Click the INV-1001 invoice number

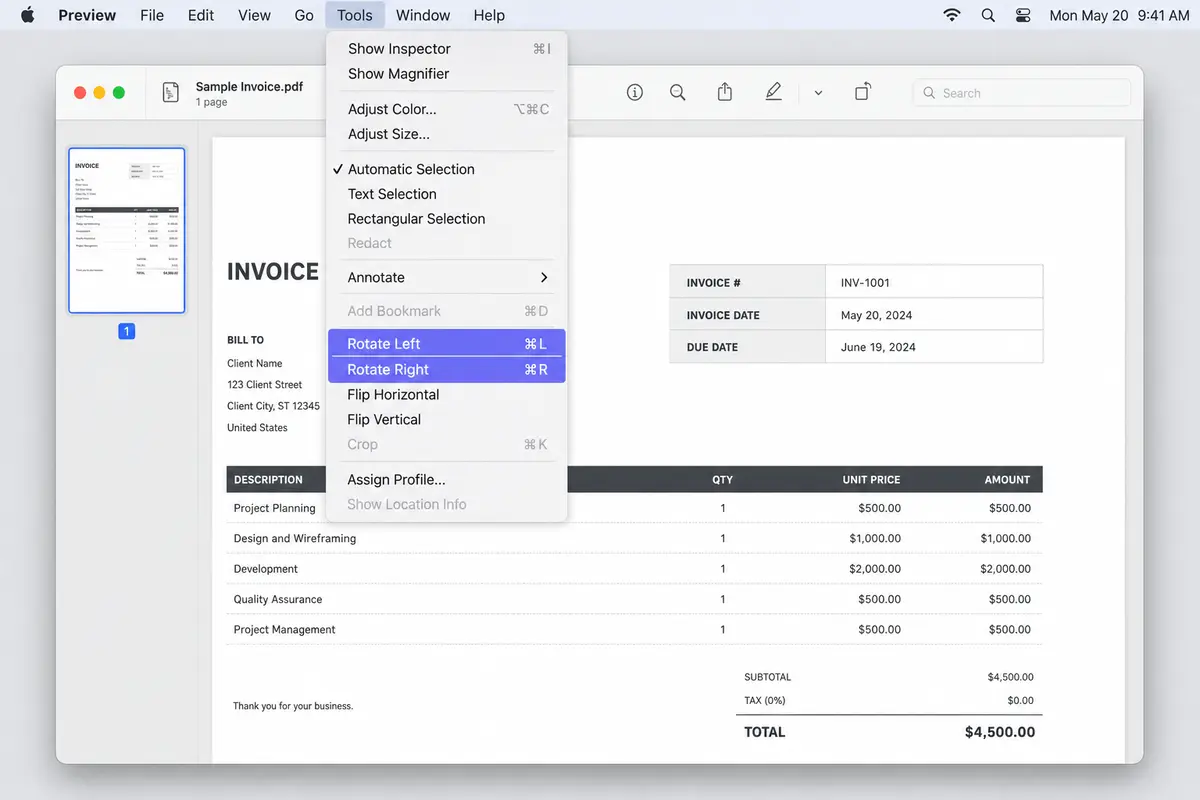click(865, 283)
